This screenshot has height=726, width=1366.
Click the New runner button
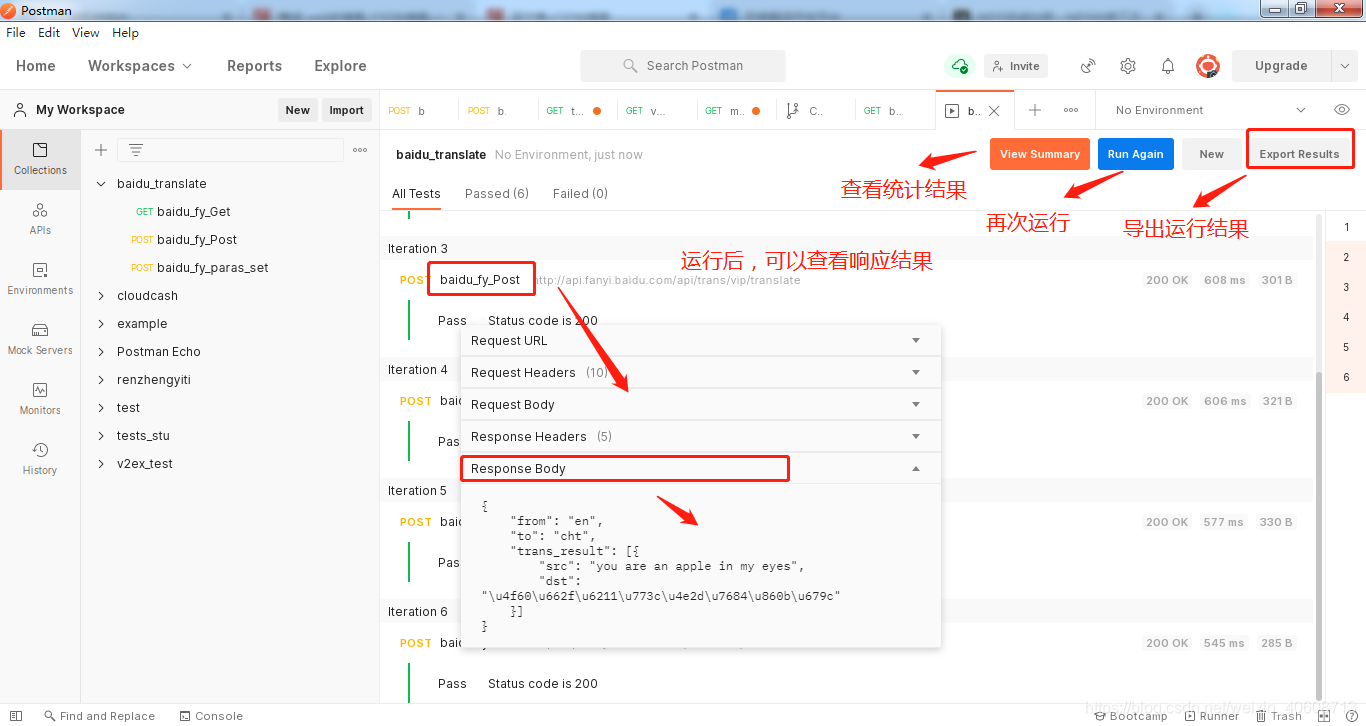(1211, 154)
